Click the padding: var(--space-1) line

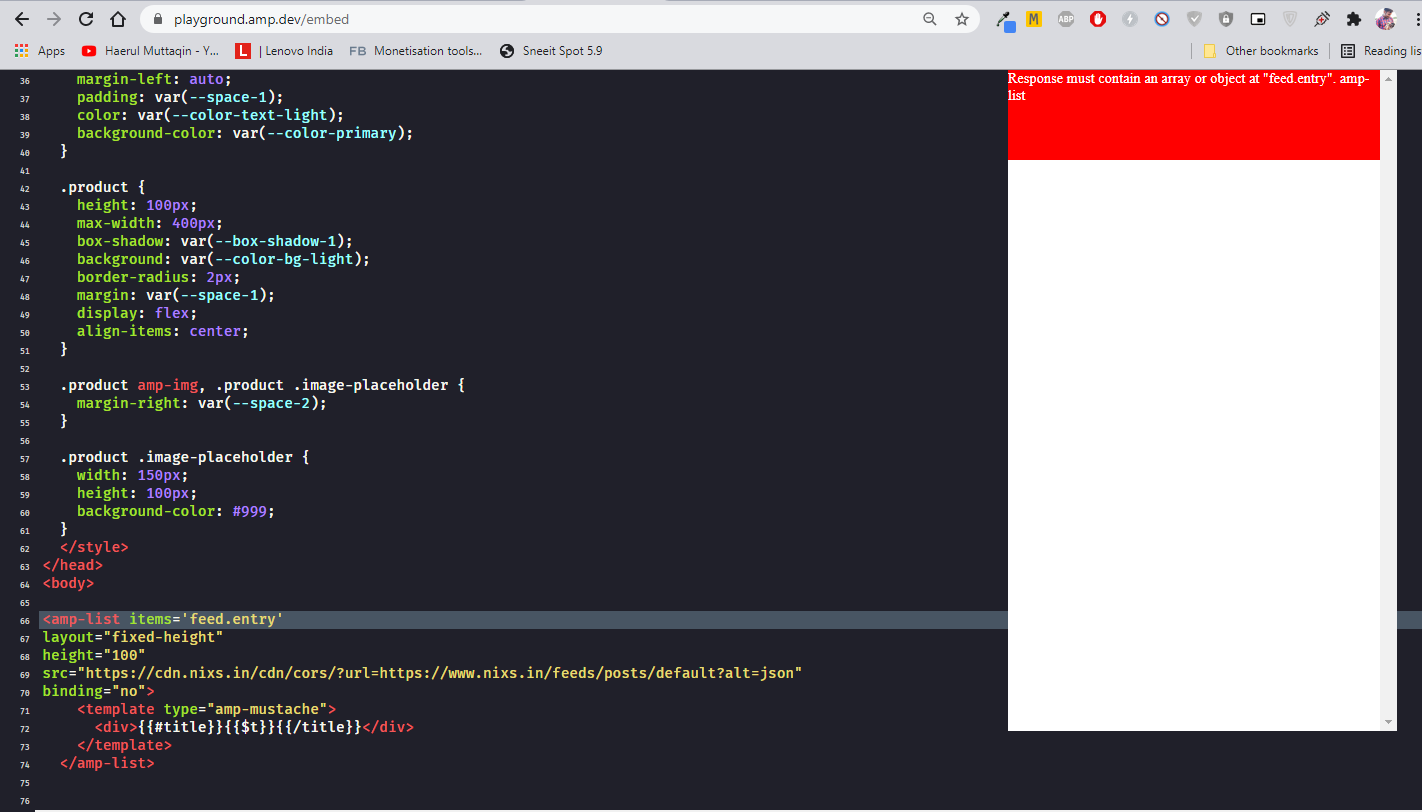[x=180, y=97]
